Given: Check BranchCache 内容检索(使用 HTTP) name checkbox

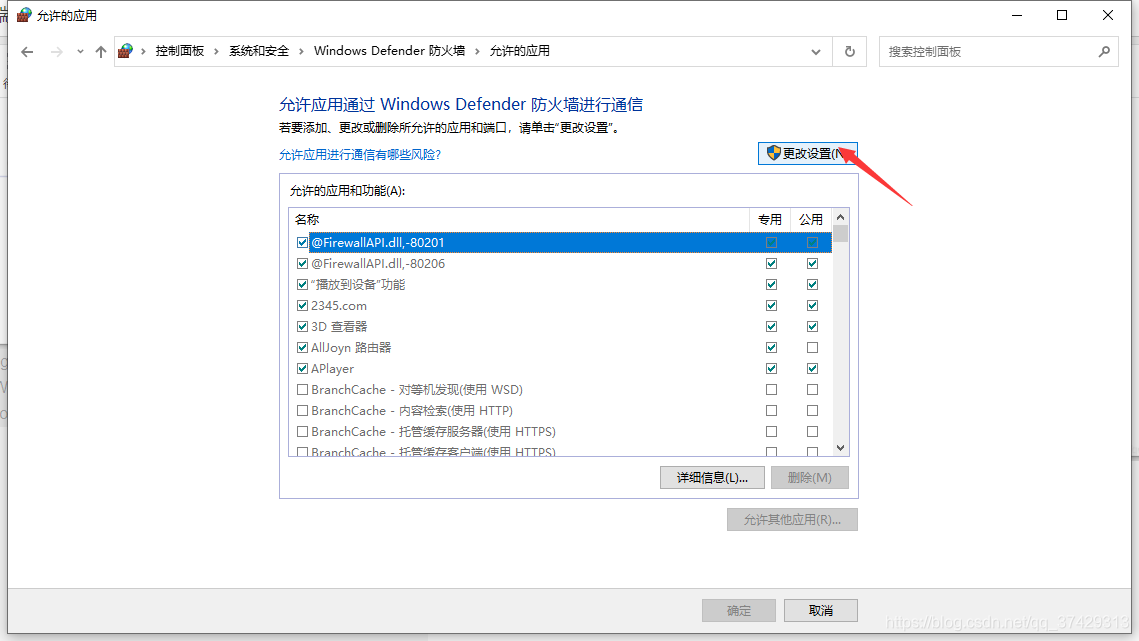Looking at the screenshot, I should (302, 411).
